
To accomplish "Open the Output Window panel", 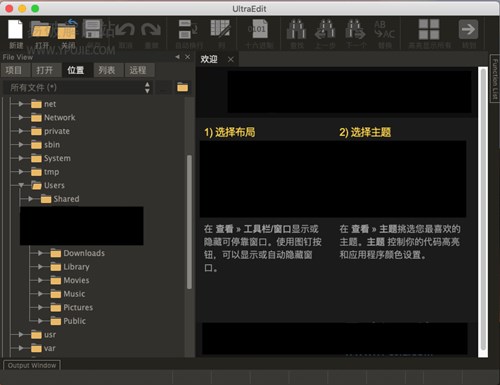I will (32, 365).
